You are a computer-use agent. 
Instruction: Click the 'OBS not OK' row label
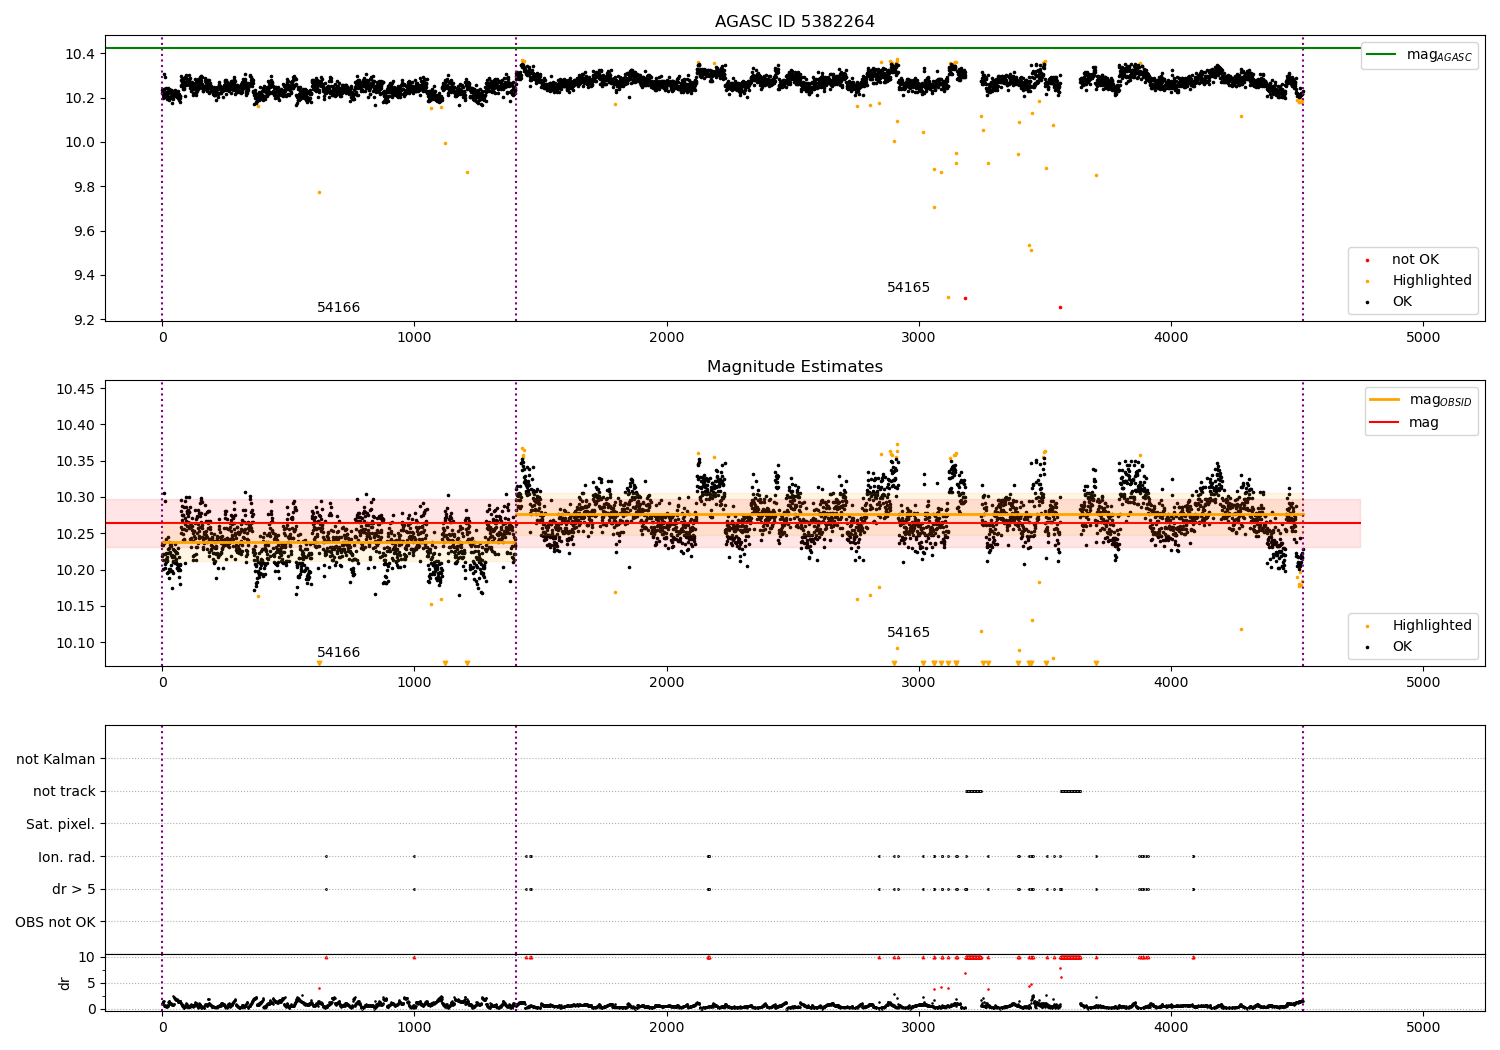coord(56,923)
